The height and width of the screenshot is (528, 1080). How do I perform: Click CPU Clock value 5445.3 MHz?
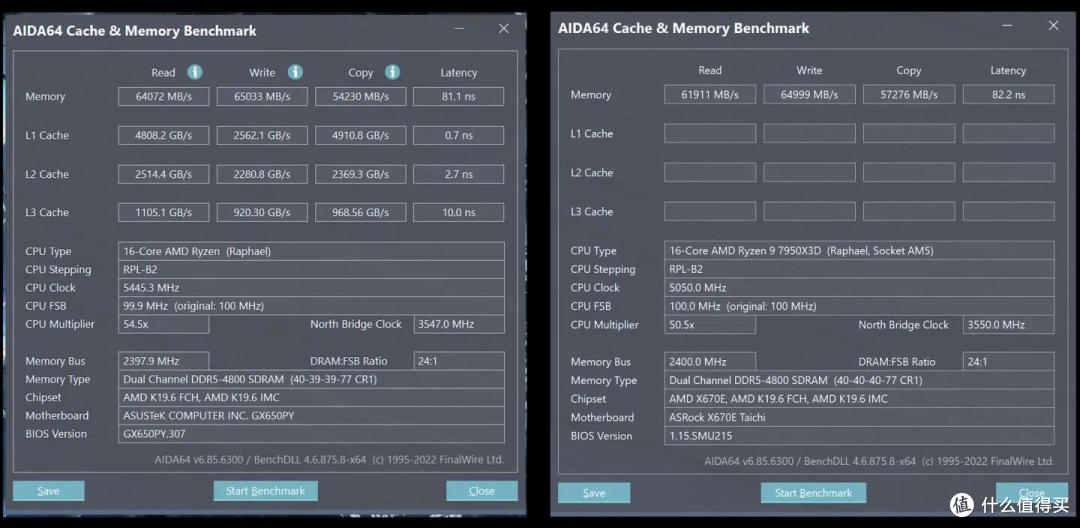pos(311,288)
